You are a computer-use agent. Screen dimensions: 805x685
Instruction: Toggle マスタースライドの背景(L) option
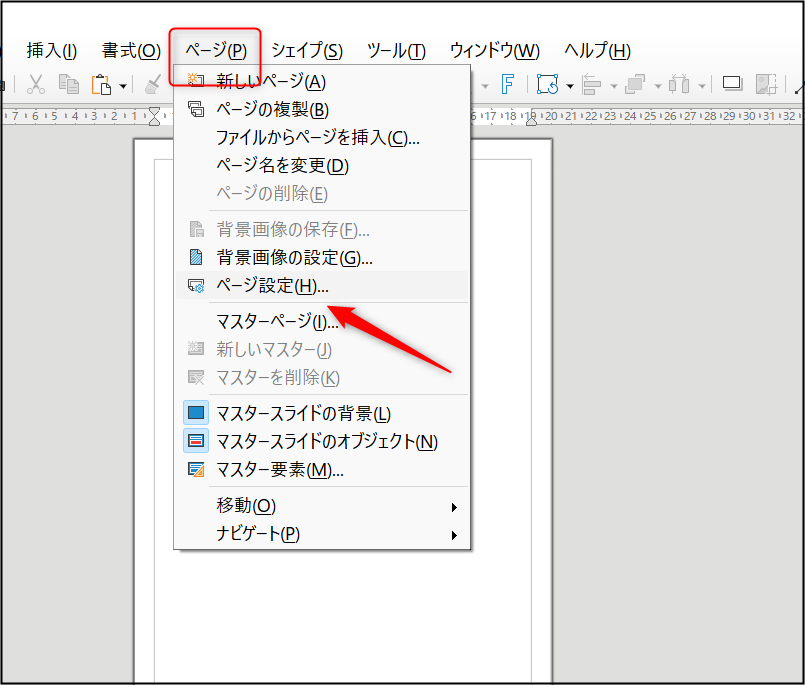(x=322, y=413)
